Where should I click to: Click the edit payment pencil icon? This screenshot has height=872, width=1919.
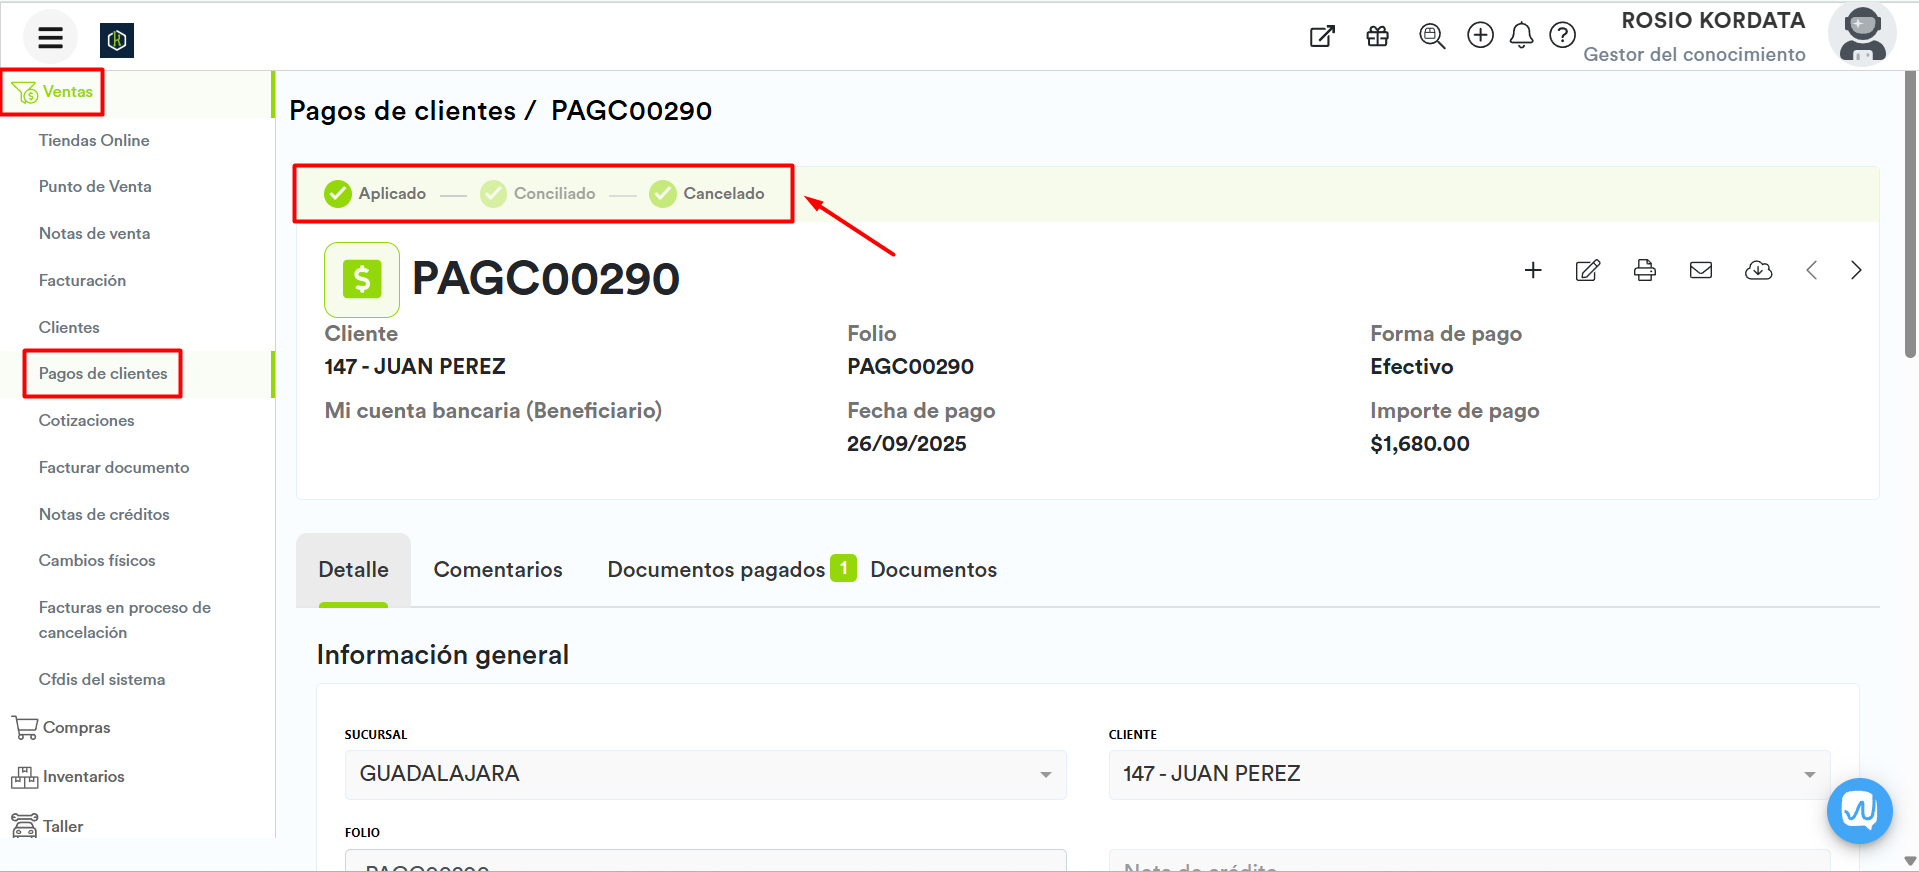tap(1587, 270)
